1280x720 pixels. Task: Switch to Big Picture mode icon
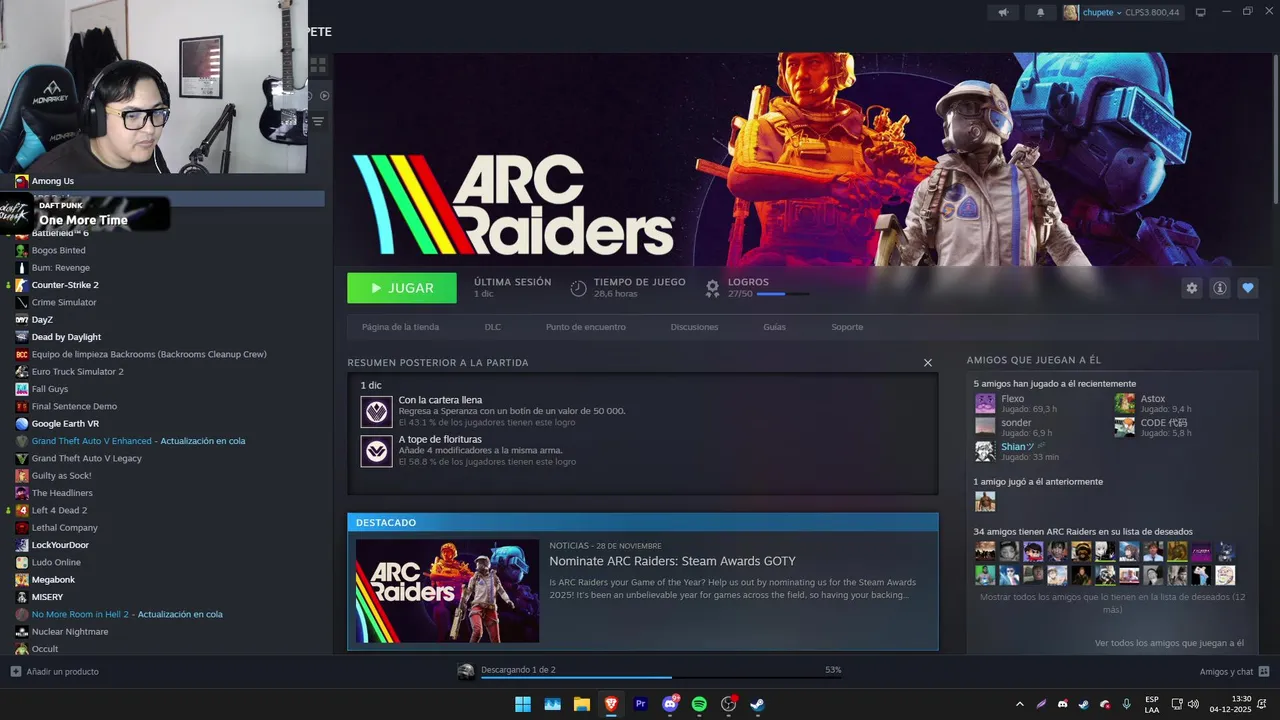pos(1201,13)
